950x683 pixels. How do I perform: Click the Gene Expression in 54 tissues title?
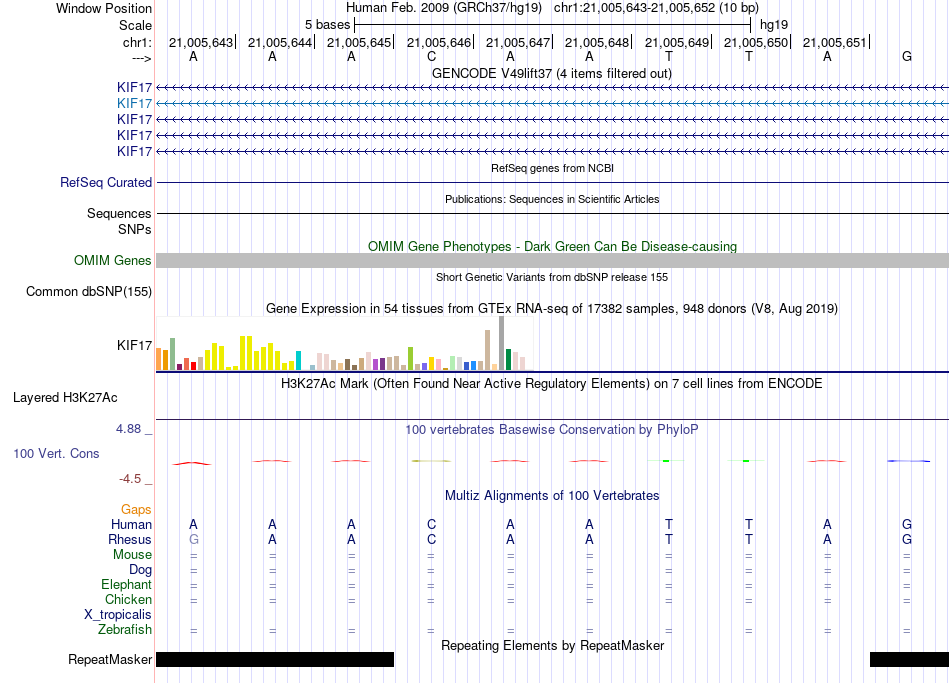[552, 308]
